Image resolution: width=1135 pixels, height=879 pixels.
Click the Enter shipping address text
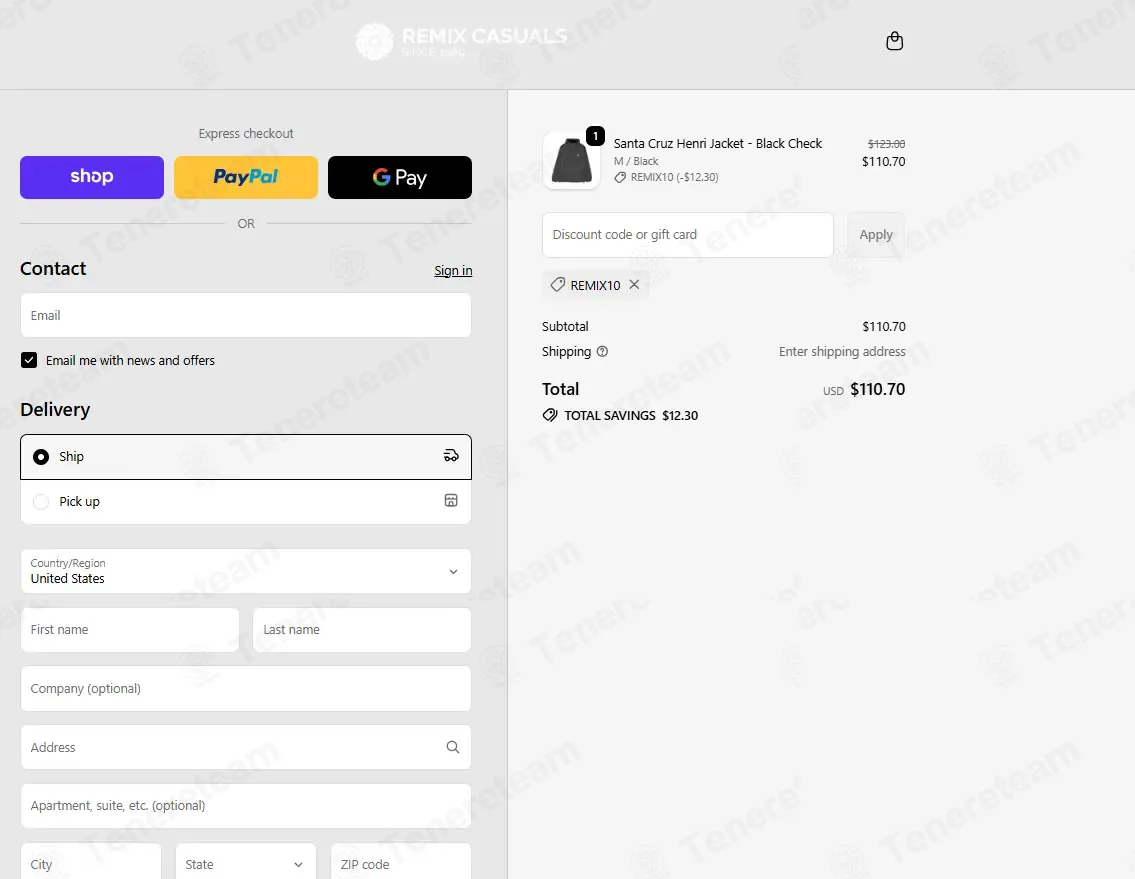coord(842,351)
